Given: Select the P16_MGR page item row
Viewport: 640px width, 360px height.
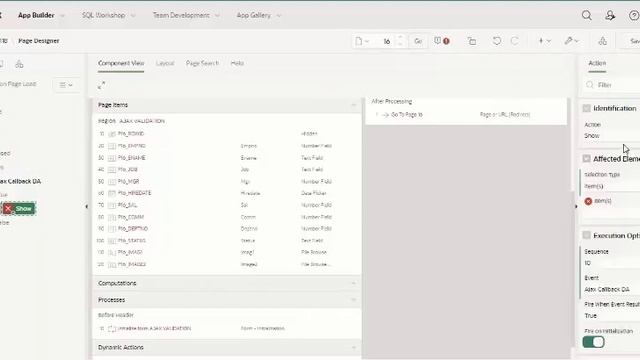Looking at the screenshot, I should coord(226,181).
